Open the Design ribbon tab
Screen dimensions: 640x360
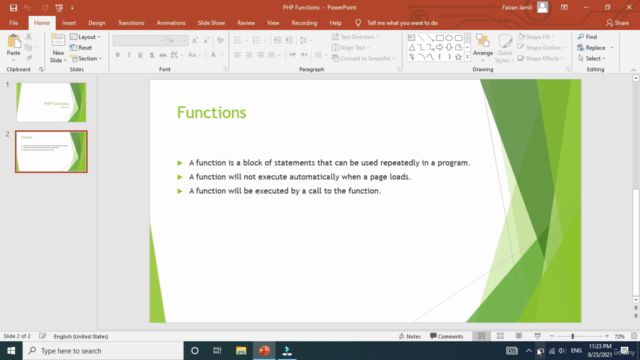pyautogui.click(x=97, y=23)
